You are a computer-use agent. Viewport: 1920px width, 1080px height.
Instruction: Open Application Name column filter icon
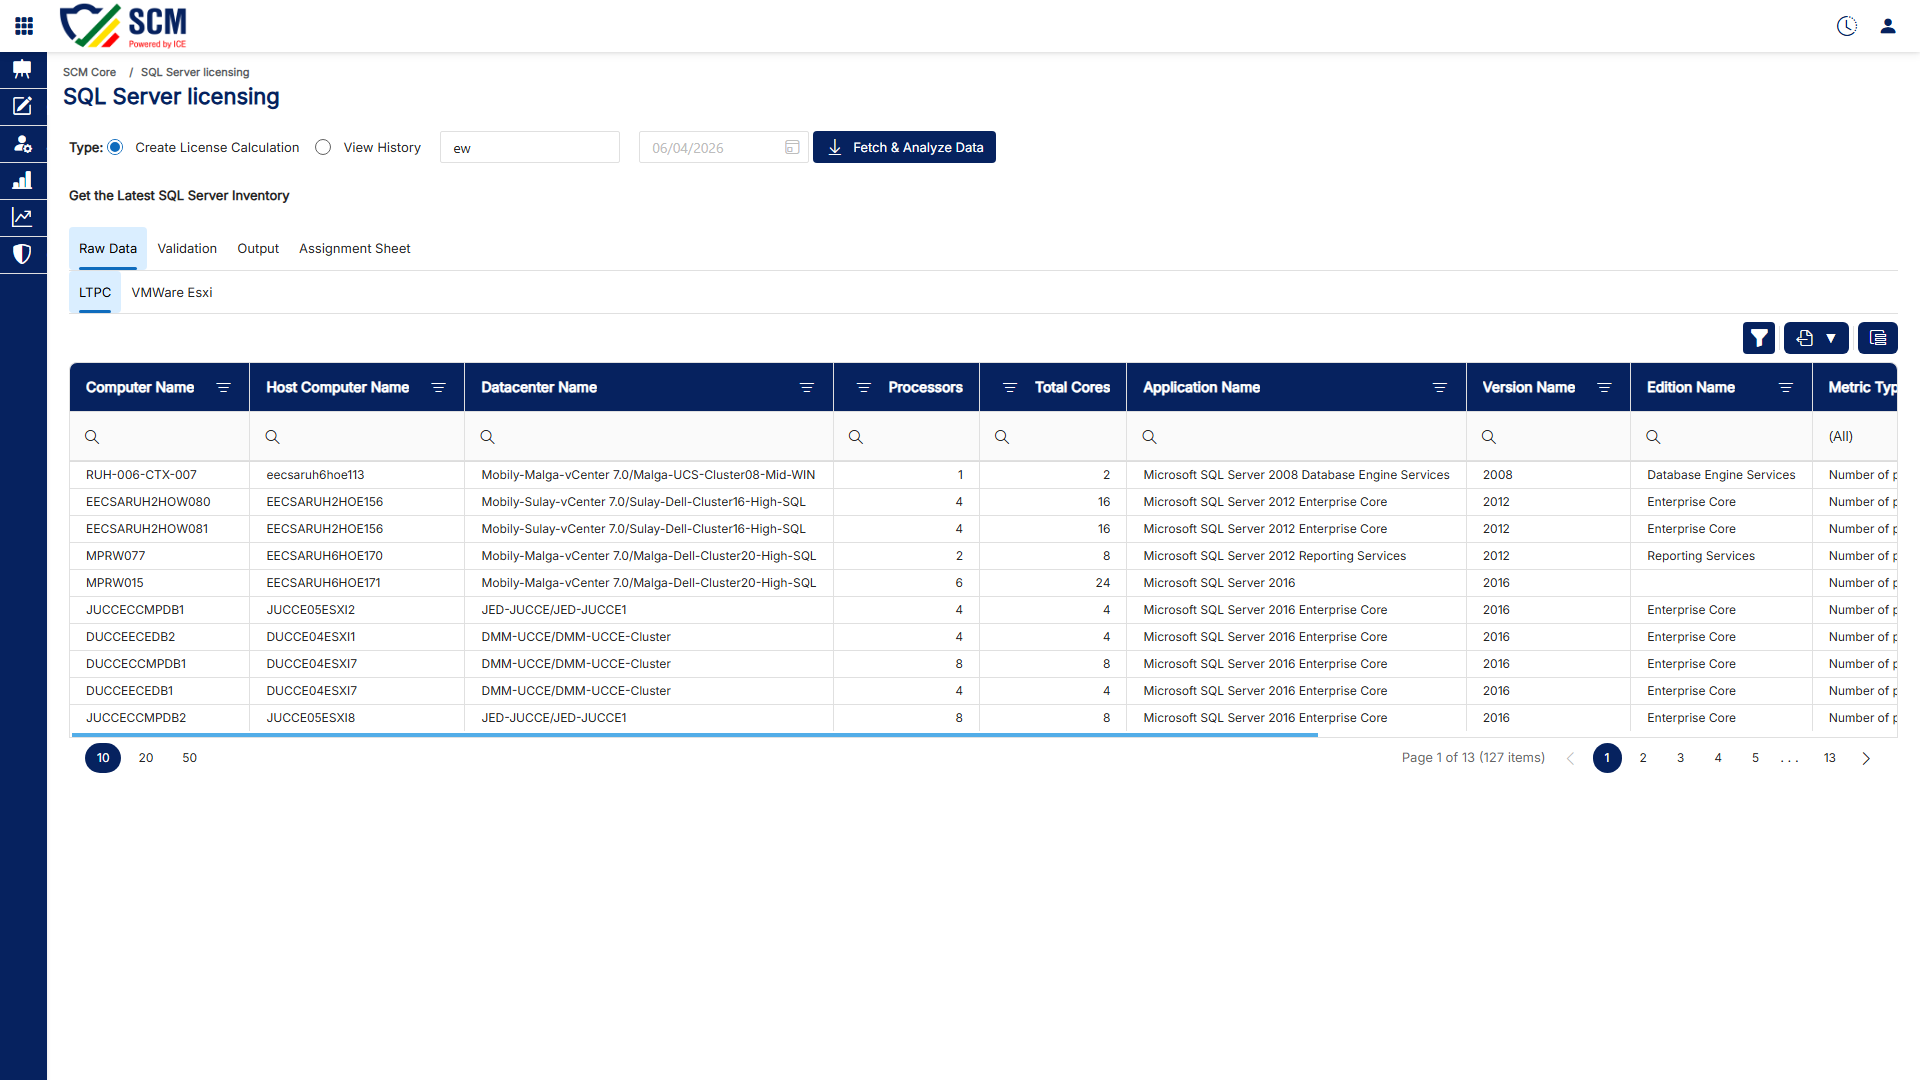pyautogui.click(x=1440, y=388)
